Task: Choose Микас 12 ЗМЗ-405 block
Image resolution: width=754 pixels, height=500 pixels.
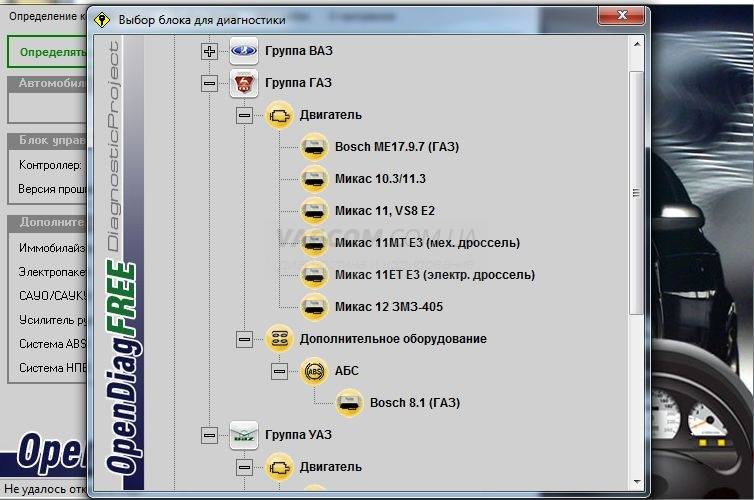Action: point(389,307)
